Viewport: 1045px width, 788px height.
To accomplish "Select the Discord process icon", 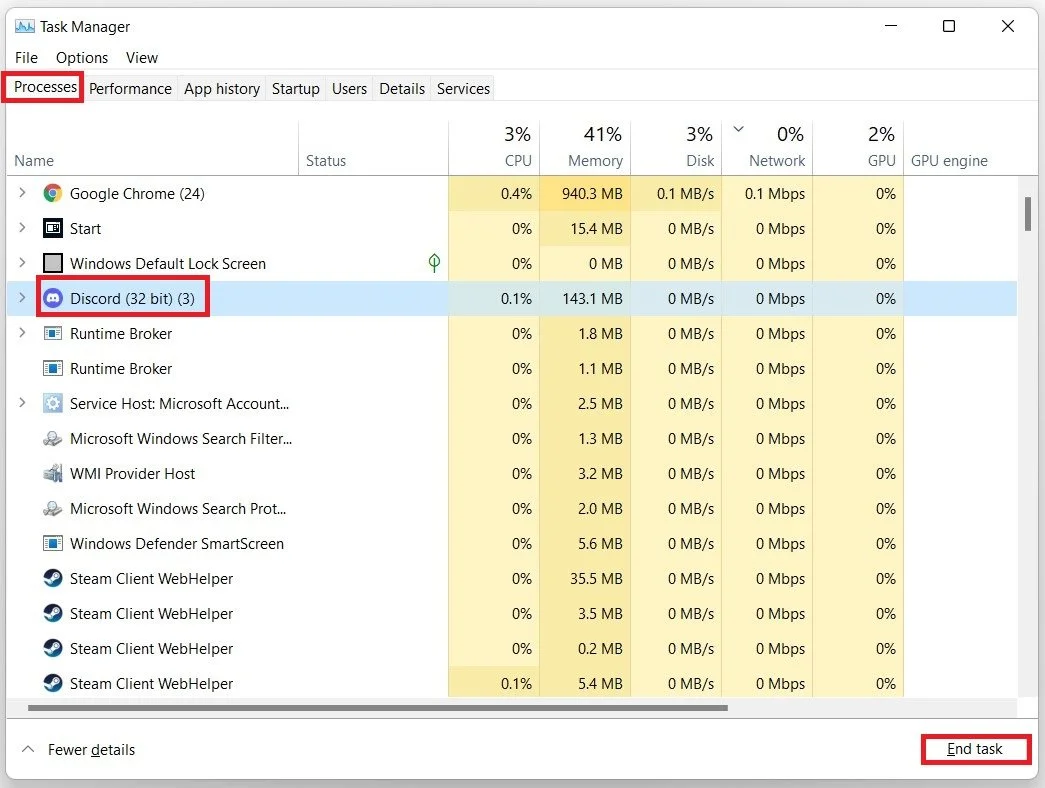I will click(53, 298).
